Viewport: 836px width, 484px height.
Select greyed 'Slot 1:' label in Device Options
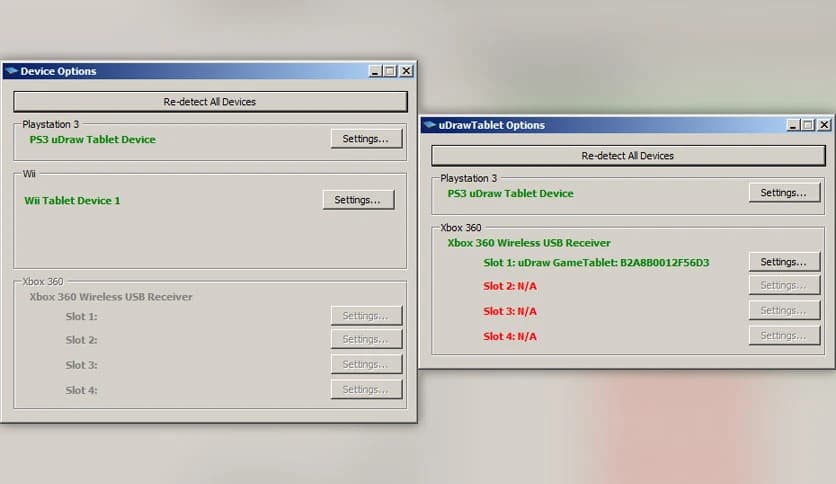[82, 317]
